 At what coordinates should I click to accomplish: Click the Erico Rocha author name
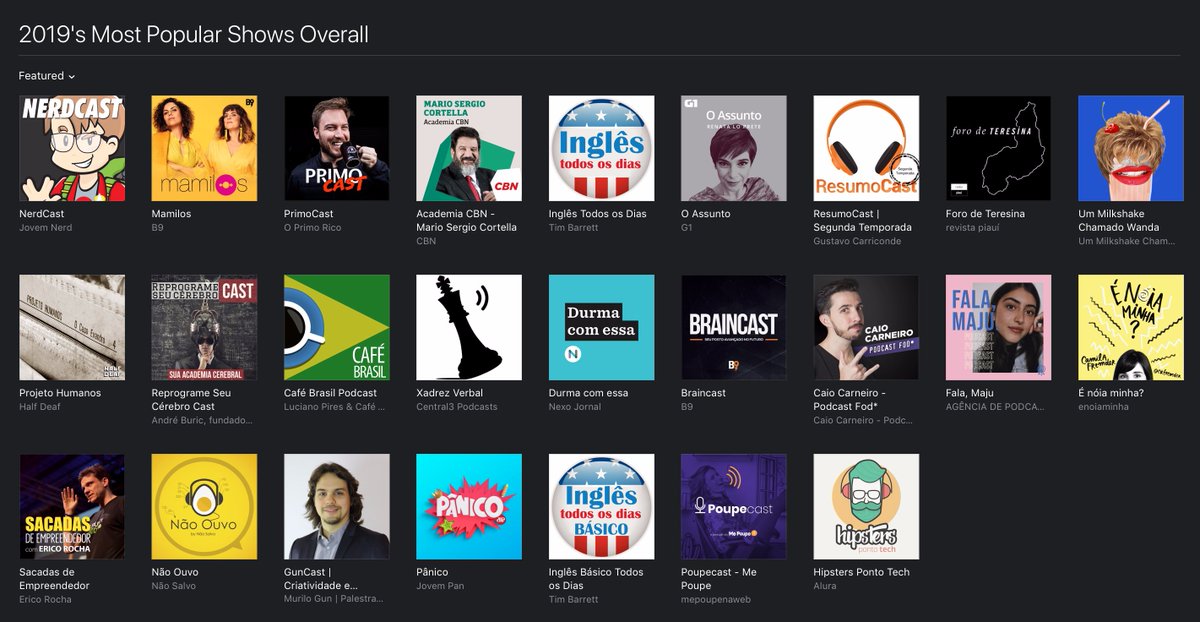pyautogui.click(x=45, y=600)
